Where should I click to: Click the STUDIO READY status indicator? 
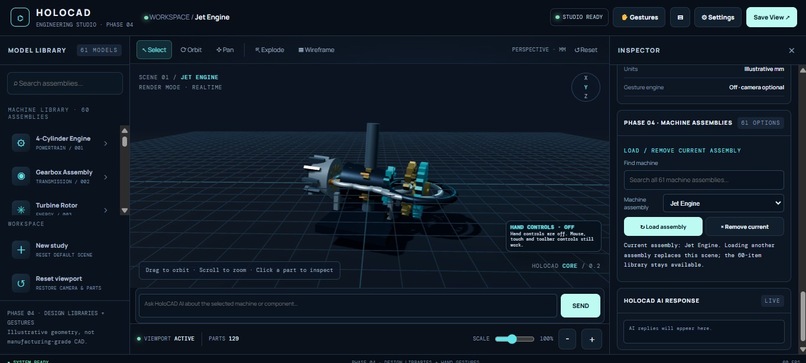pos(579,17)
